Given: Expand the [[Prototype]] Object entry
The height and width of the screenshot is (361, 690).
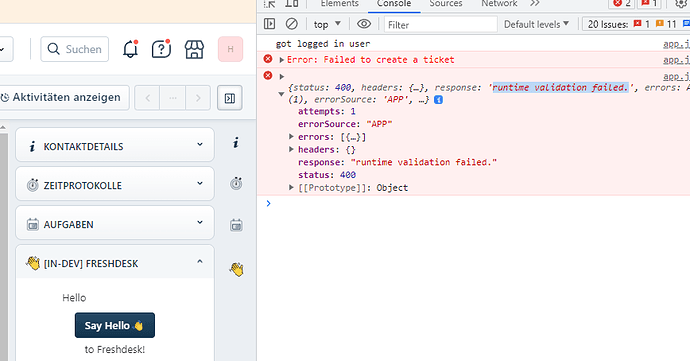Looking at the screenshot, I should point(291,187).
